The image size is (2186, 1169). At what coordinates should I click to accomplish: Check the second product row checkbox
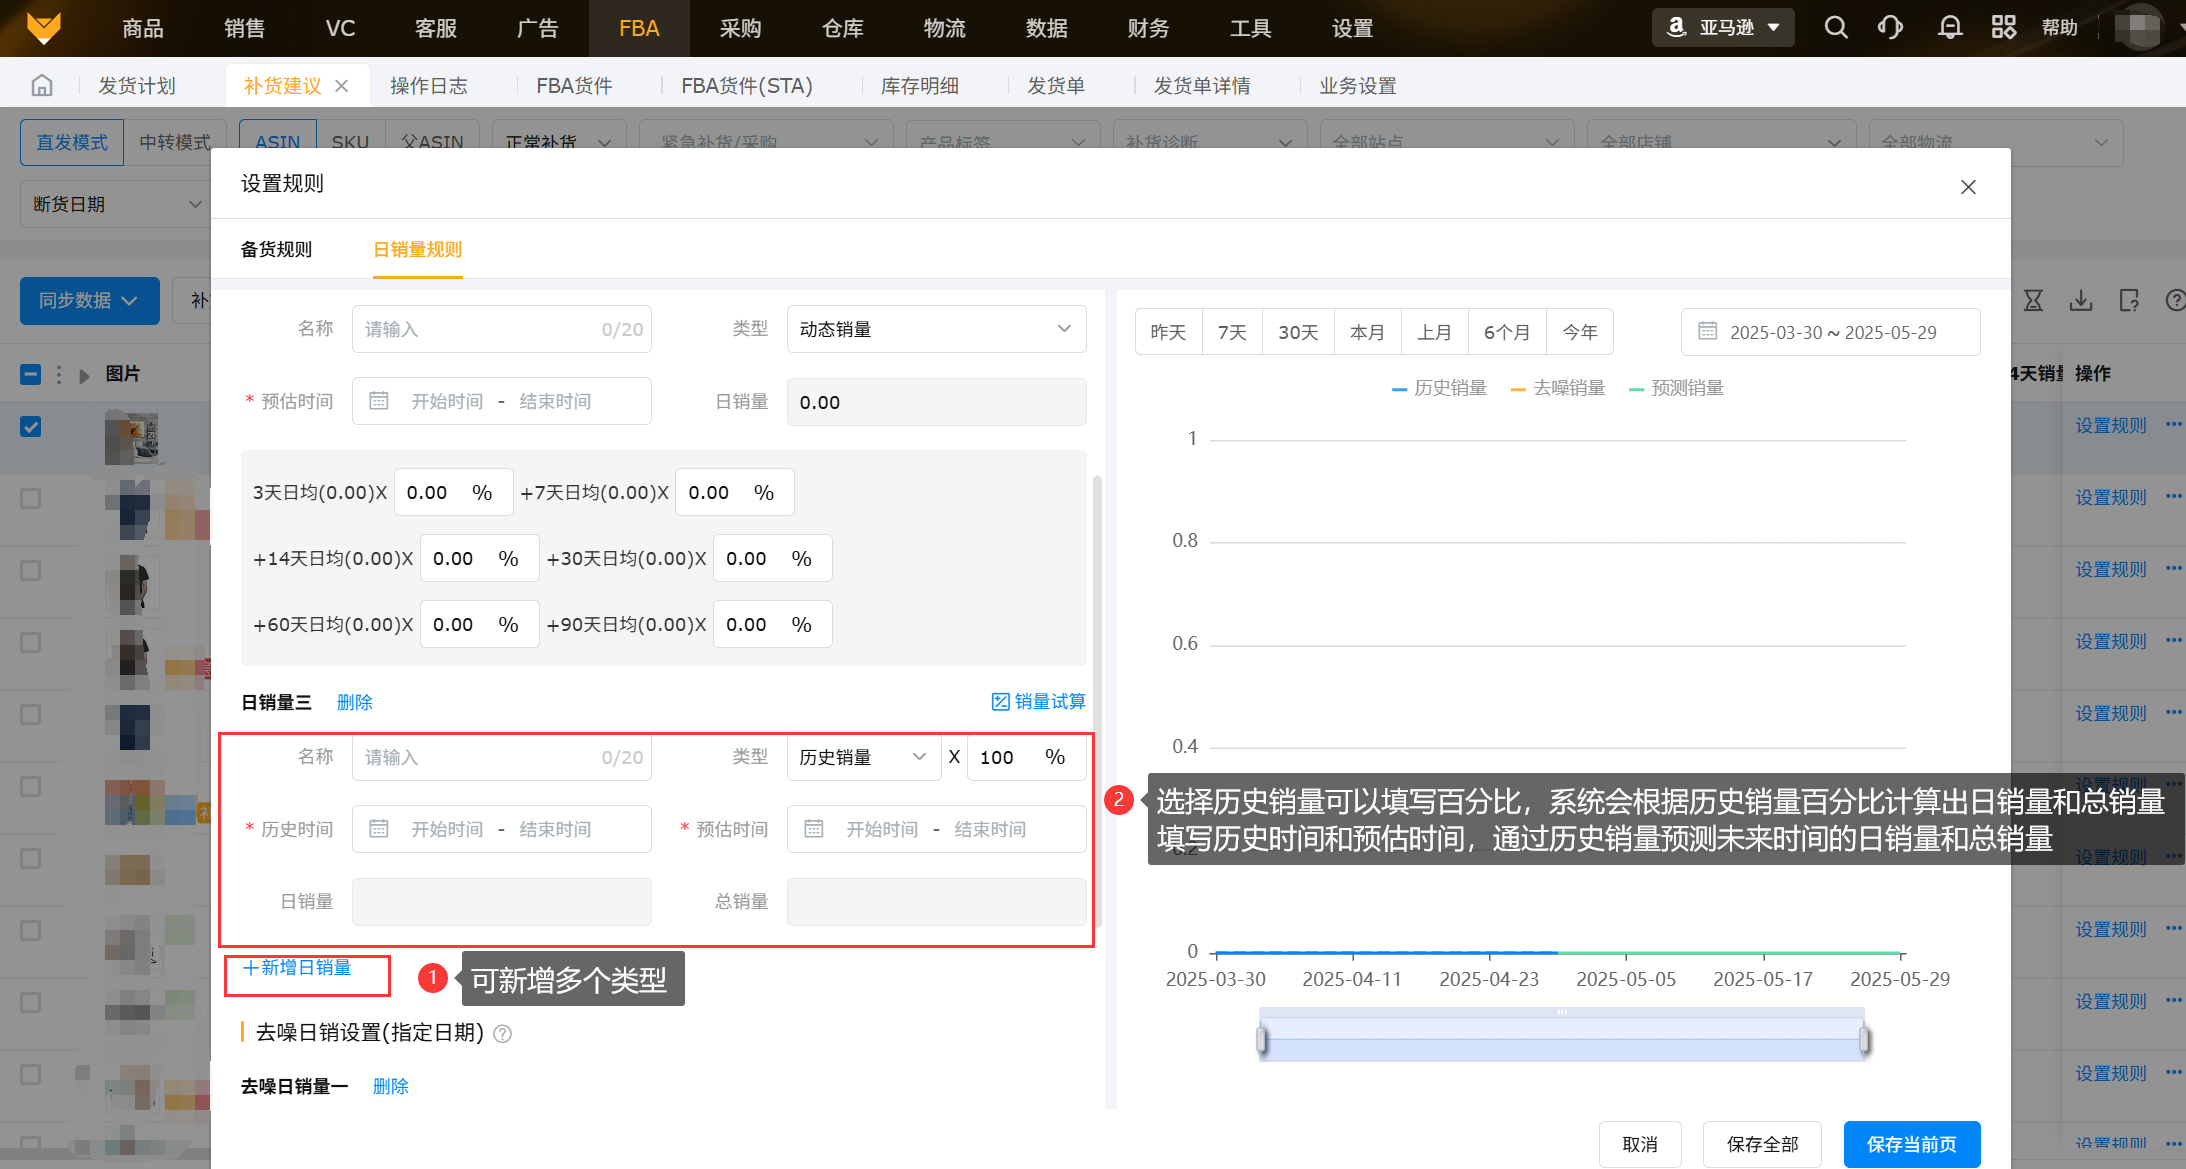[x=31, y=498]
